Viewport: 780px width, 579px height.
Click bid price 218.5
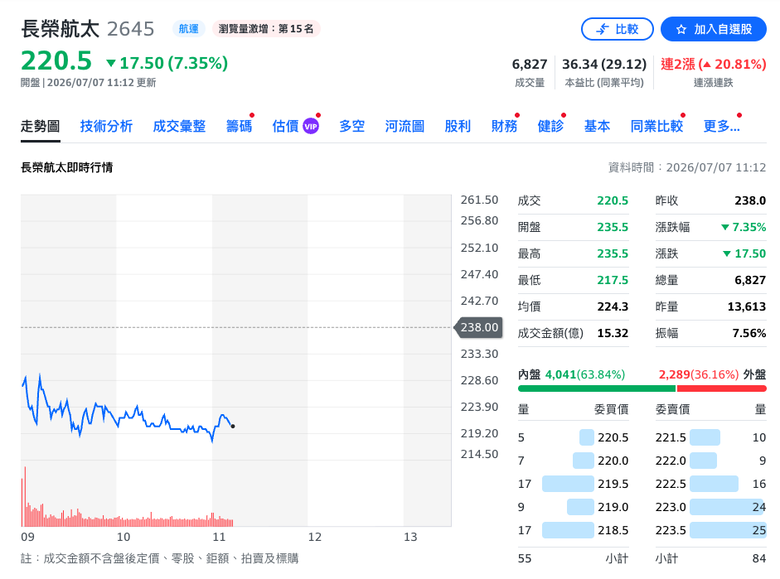(613, 530)
